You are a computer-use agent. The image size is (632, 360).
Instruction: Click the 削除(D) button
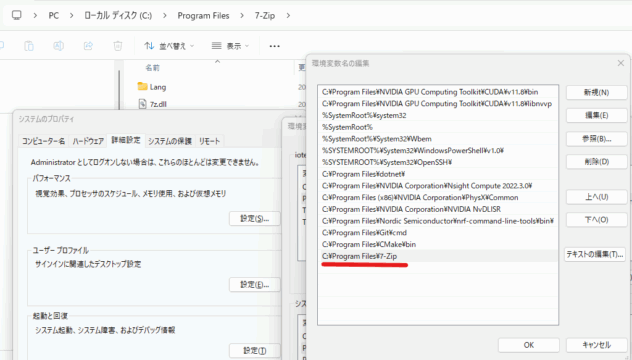pyautogui.click(x=597, y=162)
